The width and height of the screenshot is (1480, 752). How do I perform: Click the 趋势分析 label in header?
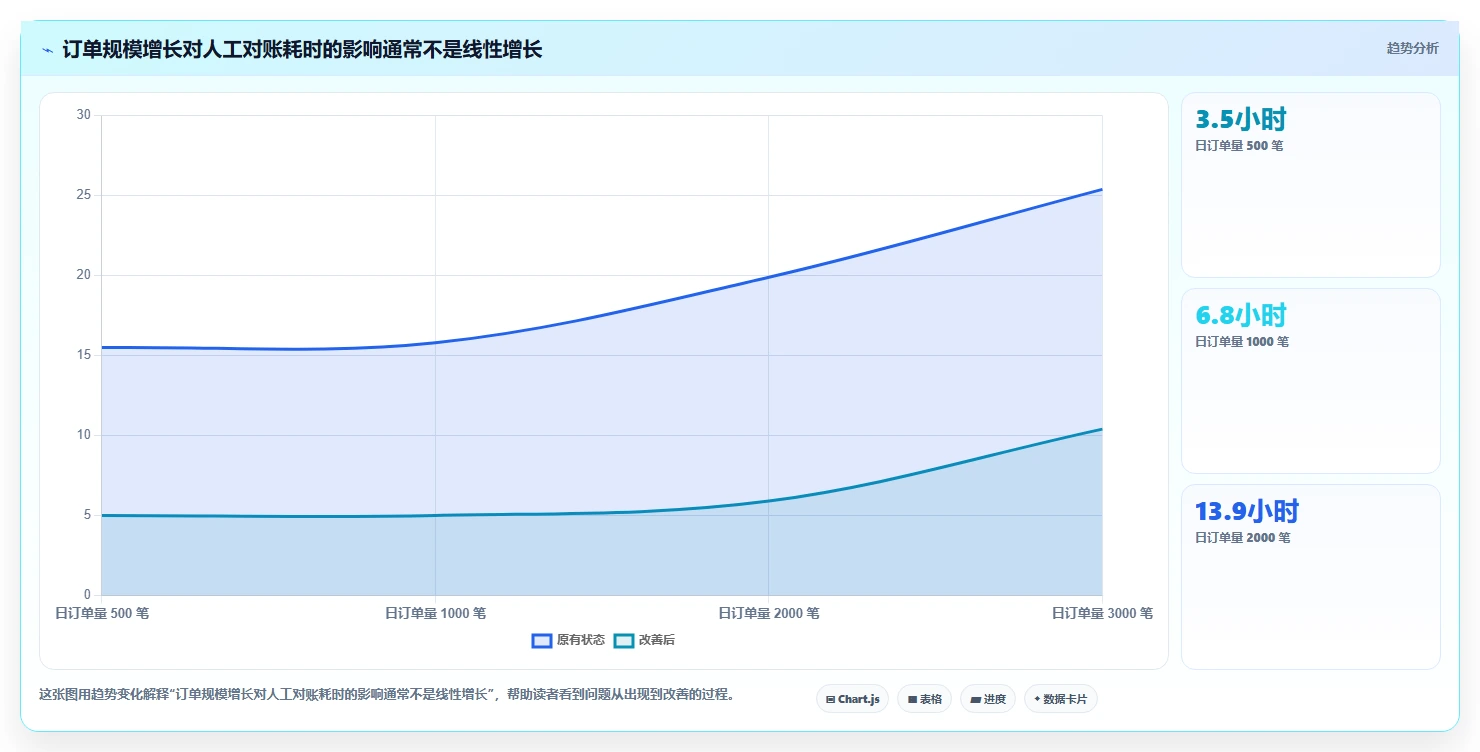(x=1412, y=49)
